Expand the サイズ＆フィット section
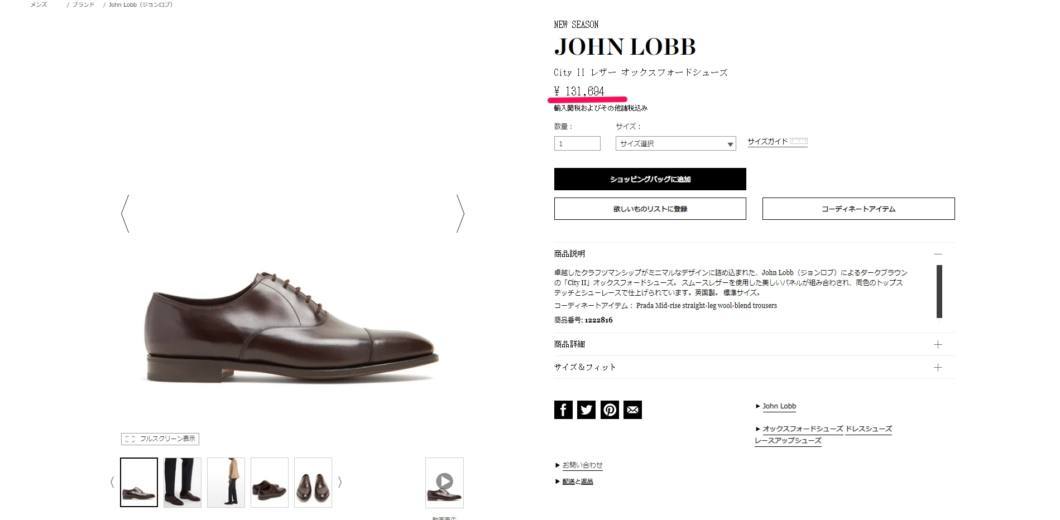This screenshot has height=520, width=1060. point(754,367)
